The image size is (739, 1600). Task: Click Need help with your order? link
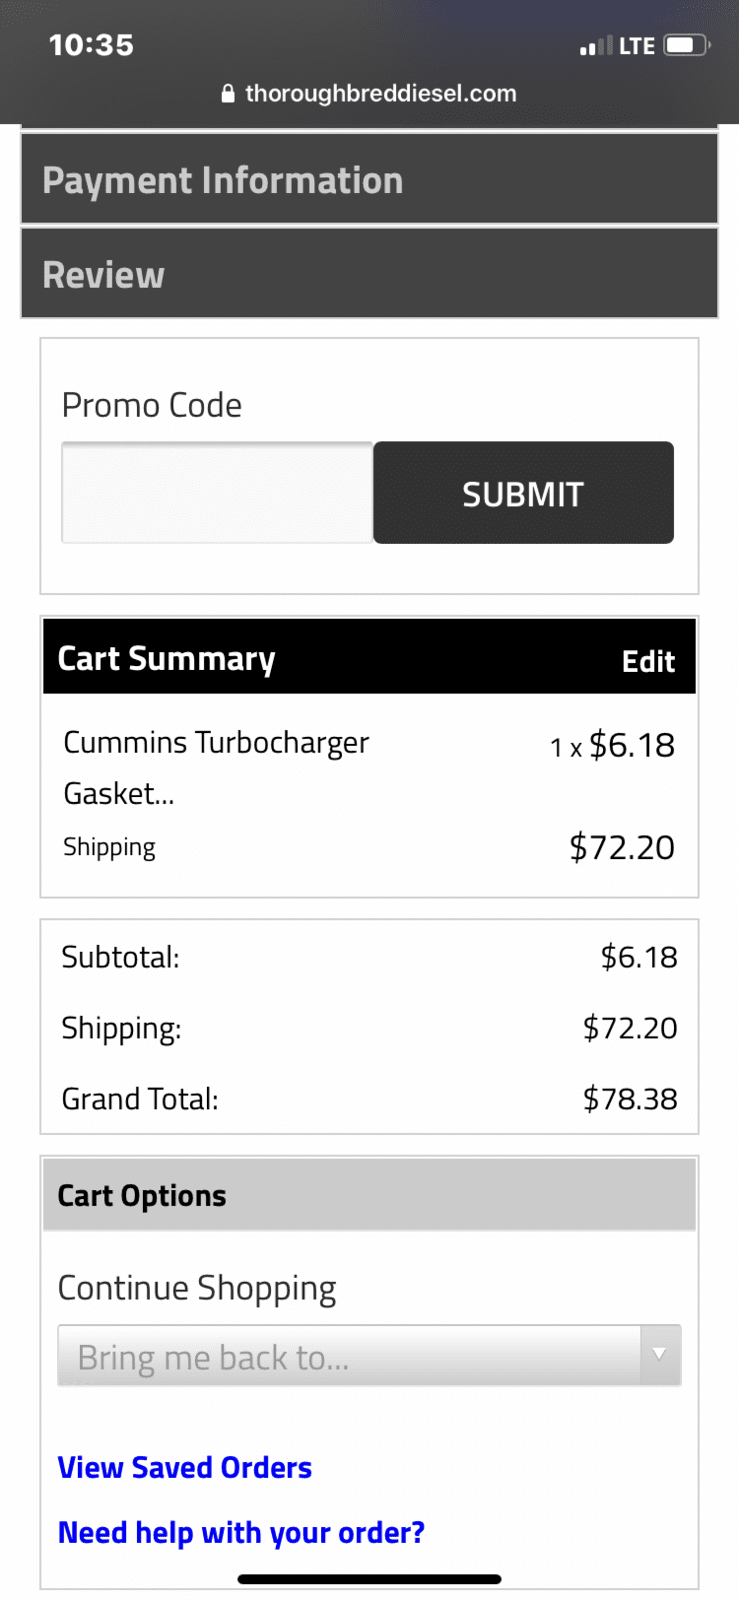pos(241,1532)
